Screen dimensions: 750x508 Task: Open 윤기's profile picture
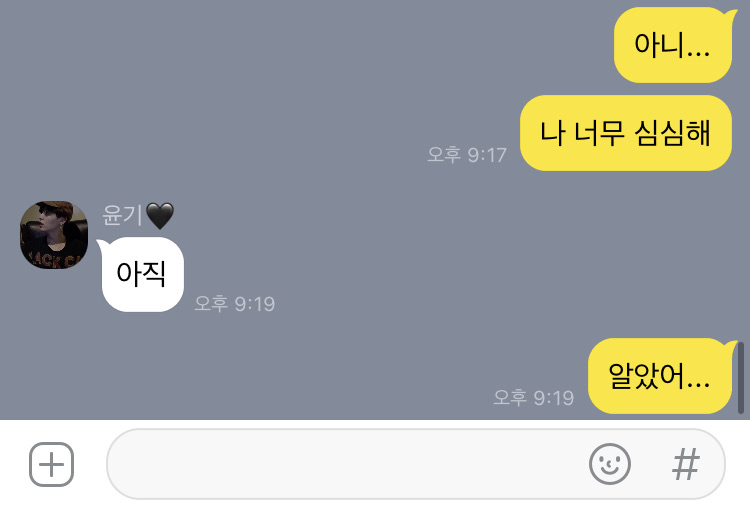pos(54,234)
